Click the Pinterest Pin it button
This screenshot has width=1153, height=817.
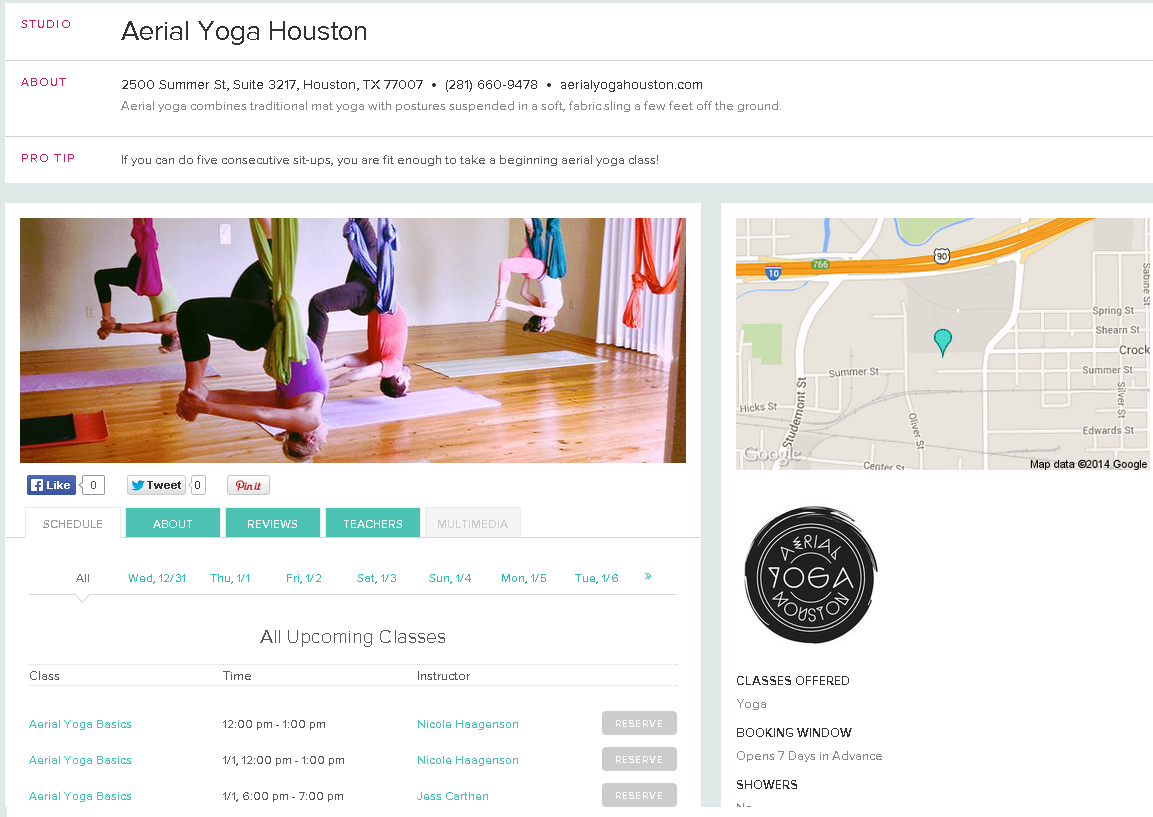(249, 485)
